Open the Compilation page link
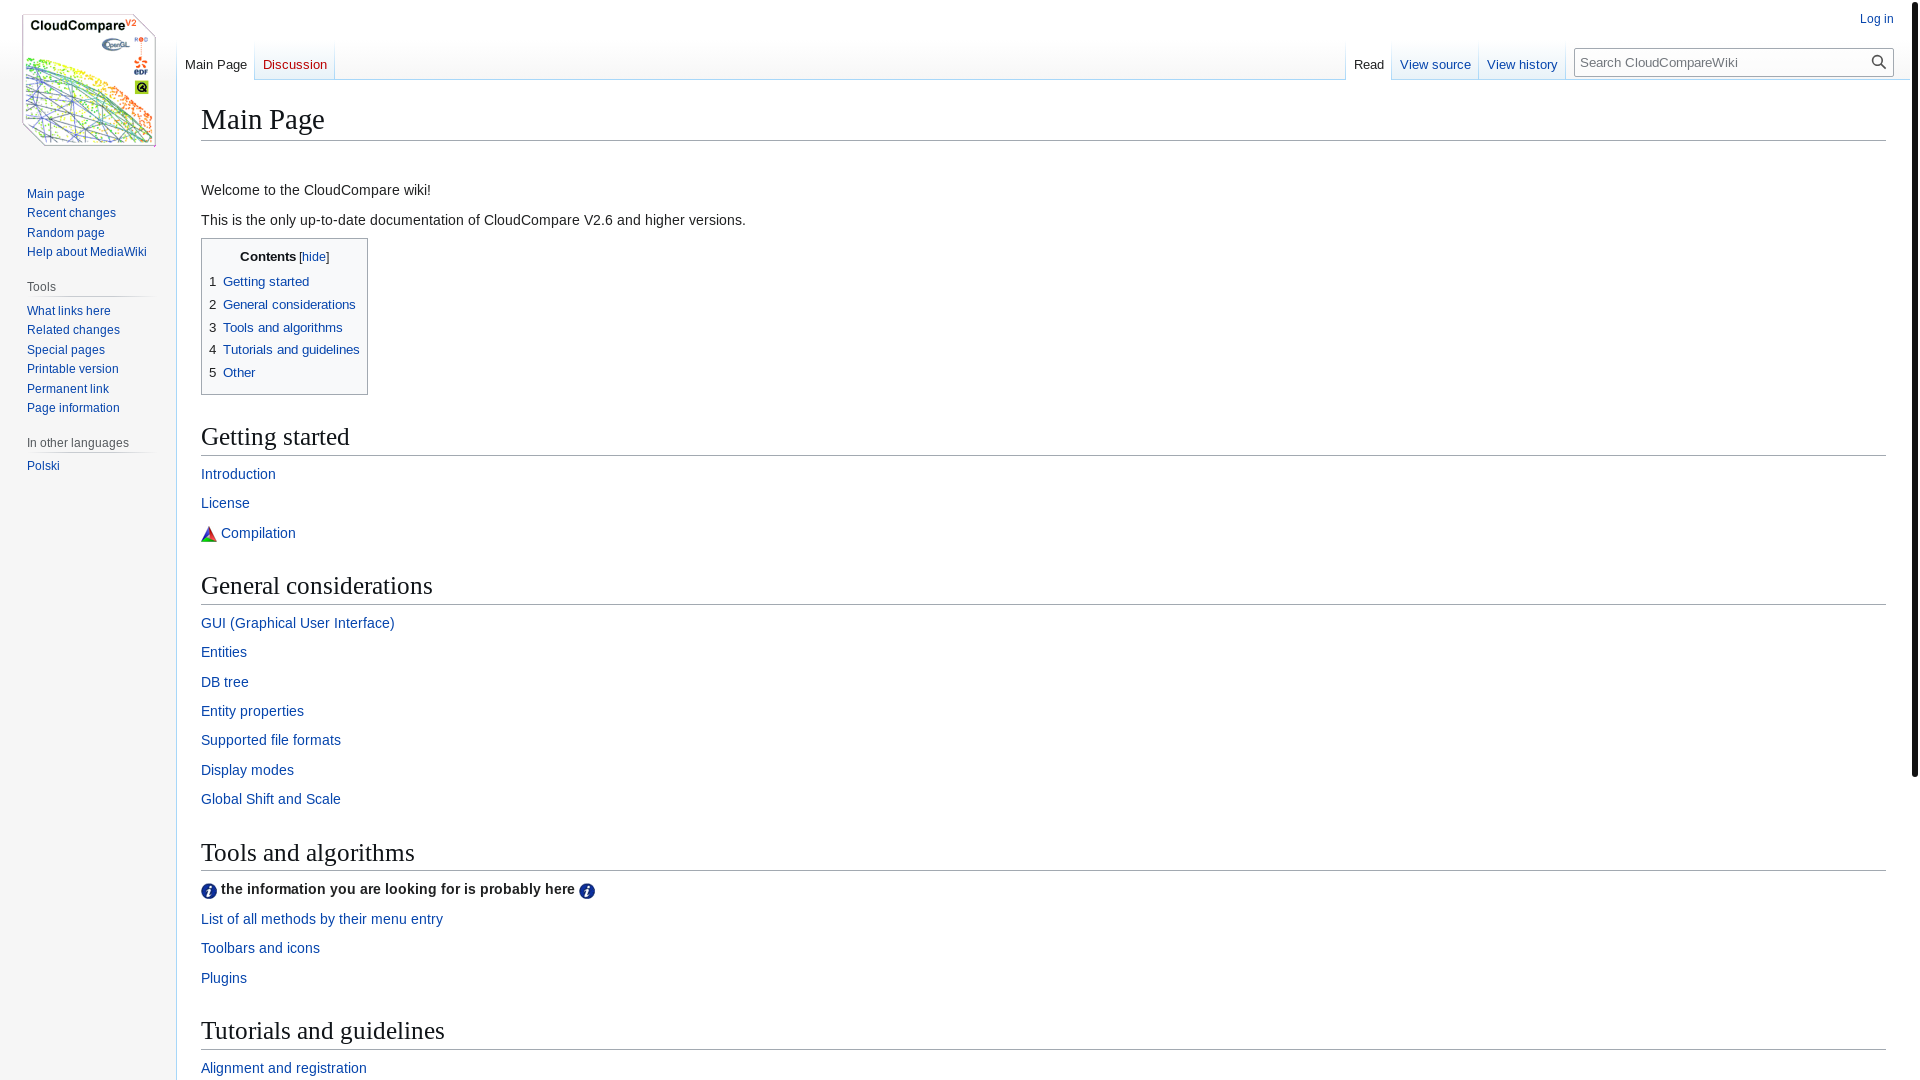 coord(258,533)
